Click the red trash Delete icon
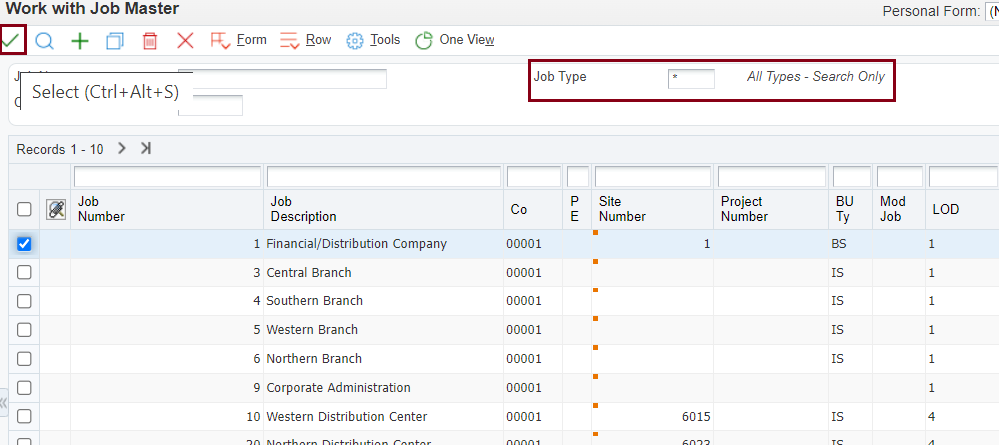999x445 pixels. [150, 41]
